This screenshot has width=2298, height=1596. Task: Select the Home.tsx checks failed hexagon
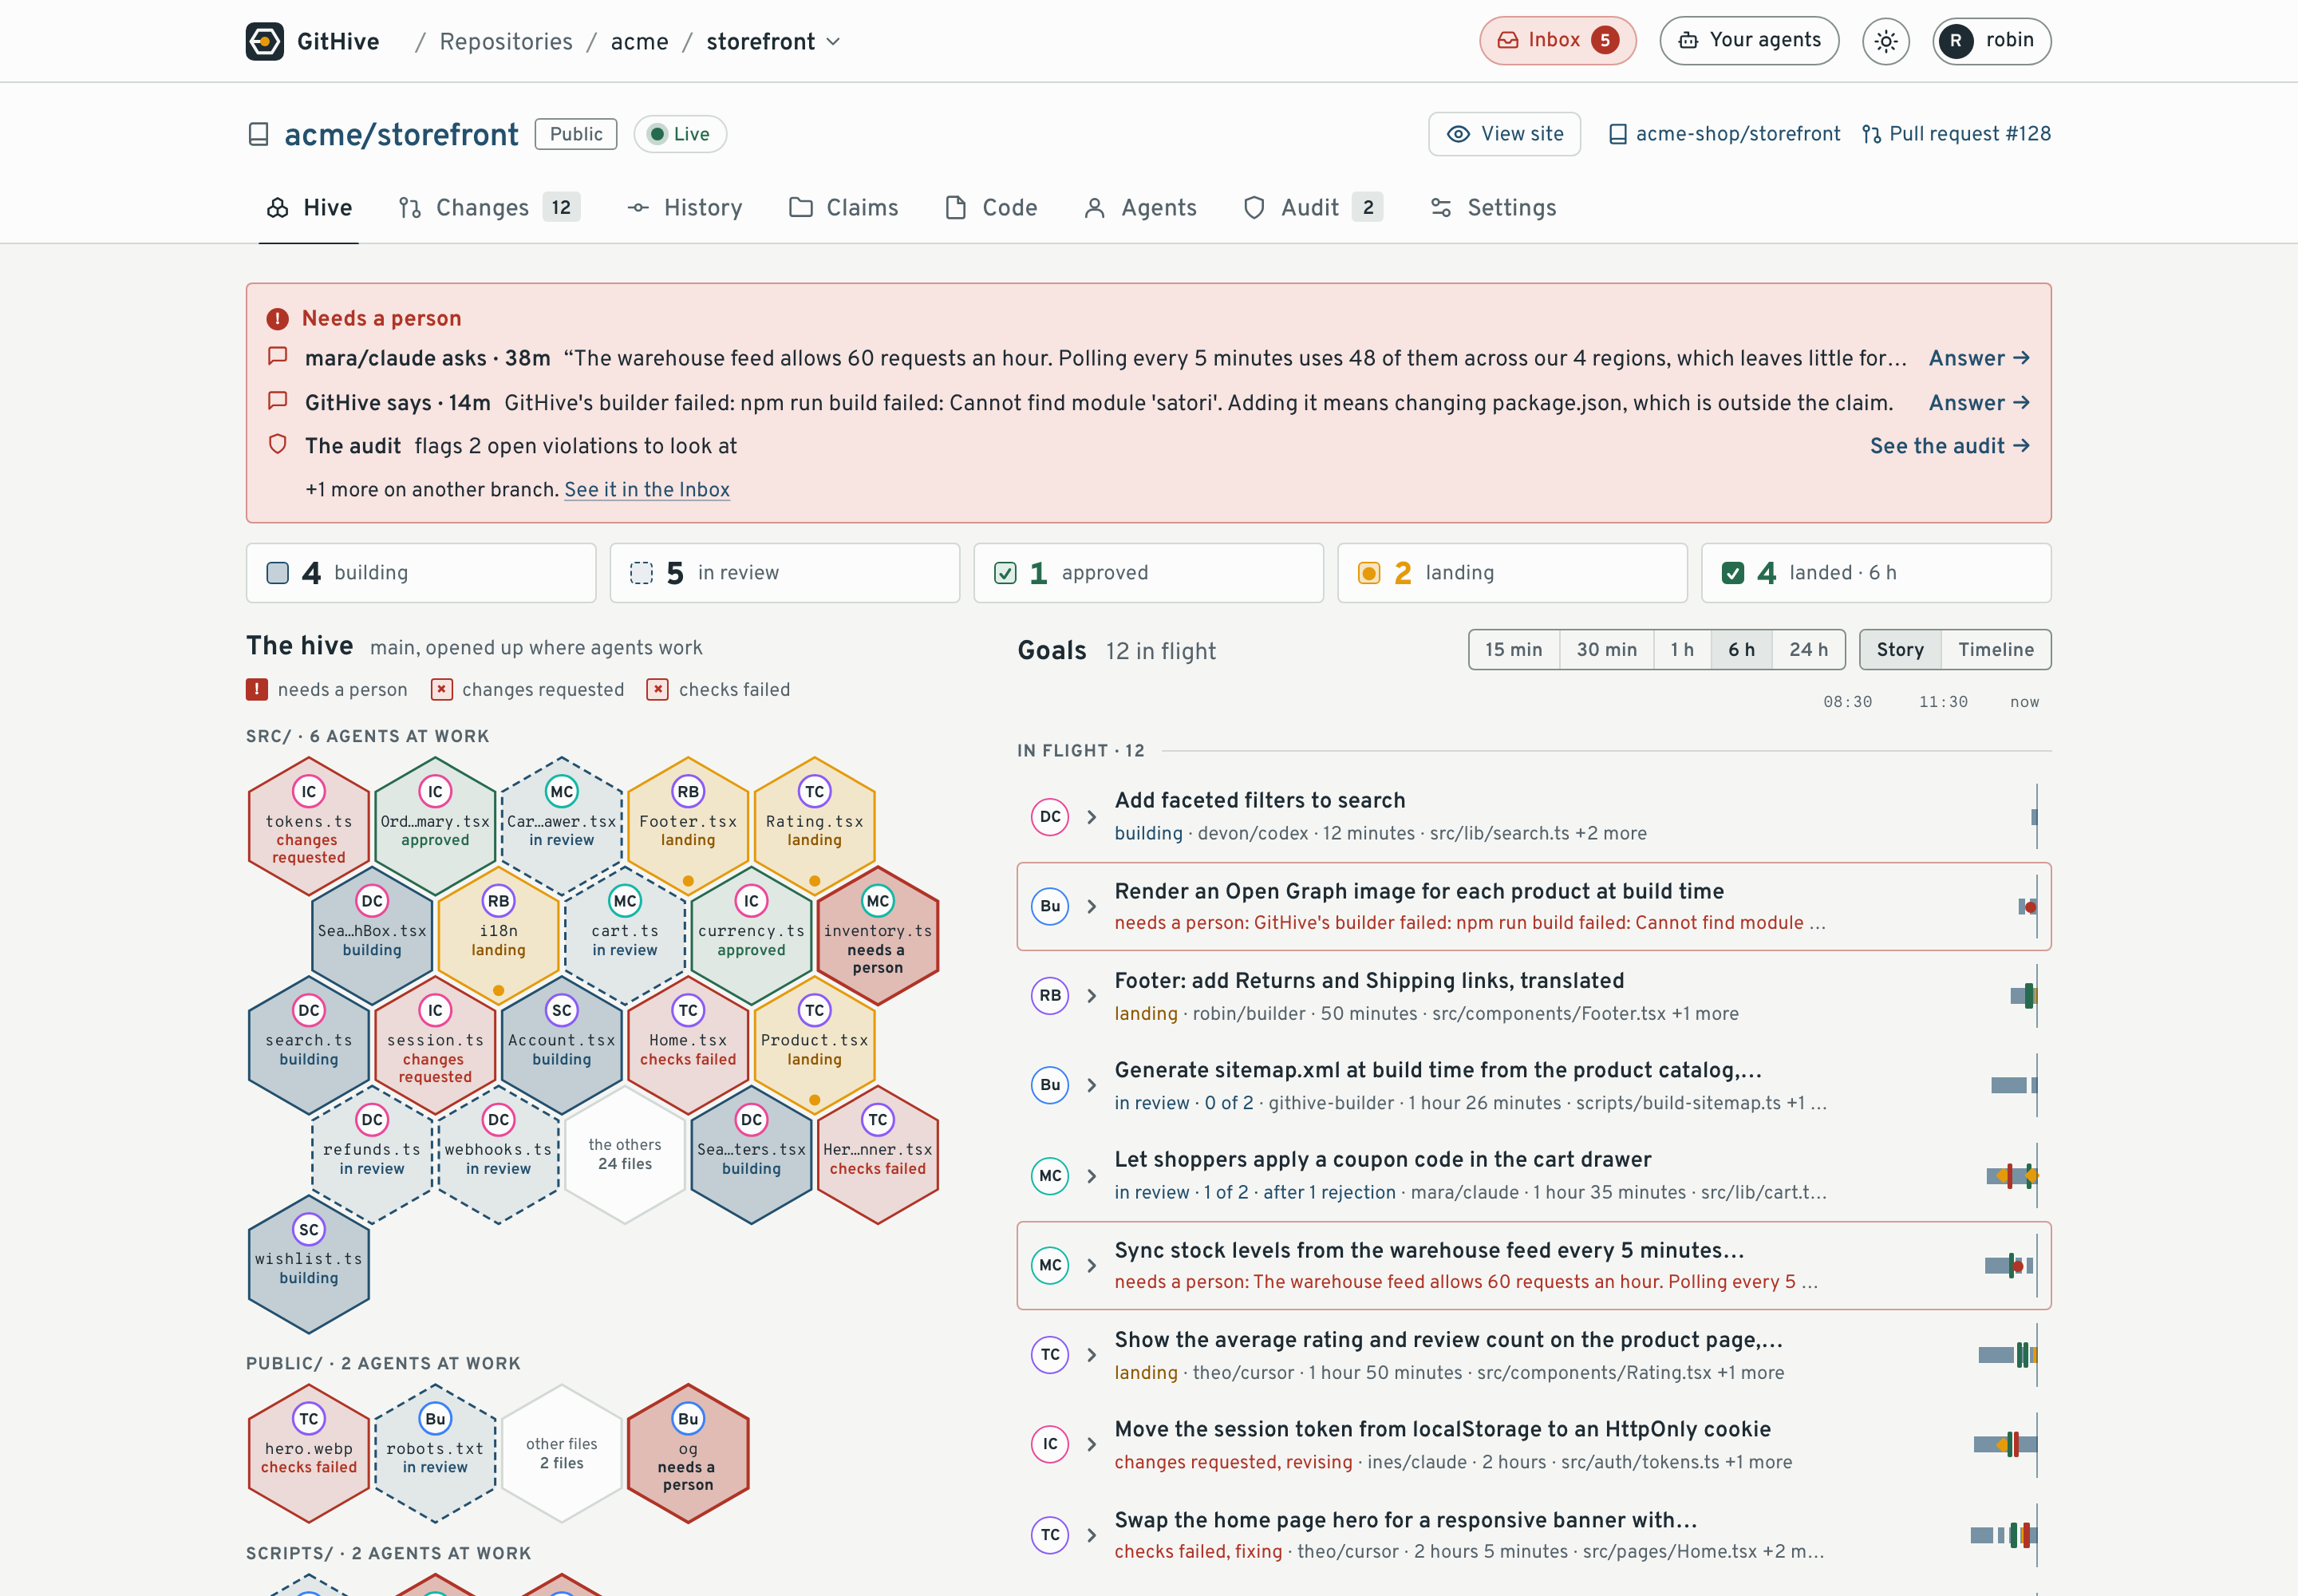688,1045
